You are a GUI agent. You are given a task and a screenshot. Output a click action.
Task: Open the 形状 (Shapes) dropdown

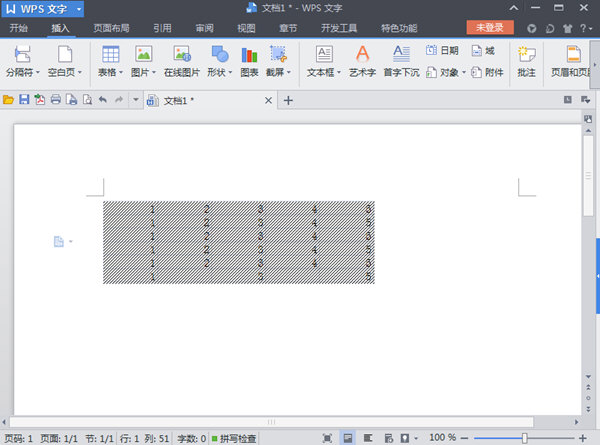[x=220, y=73]
